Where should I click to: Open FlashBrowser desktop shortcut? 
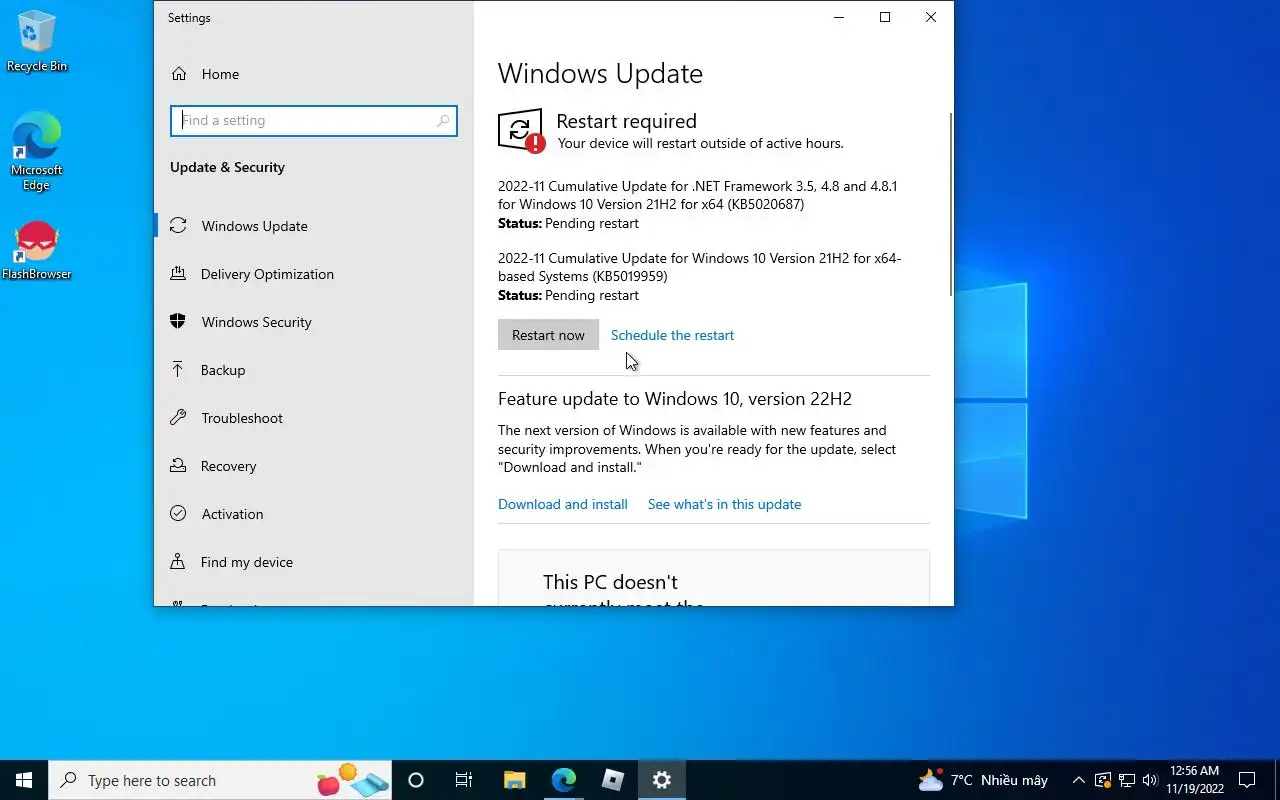pos(37,251)
